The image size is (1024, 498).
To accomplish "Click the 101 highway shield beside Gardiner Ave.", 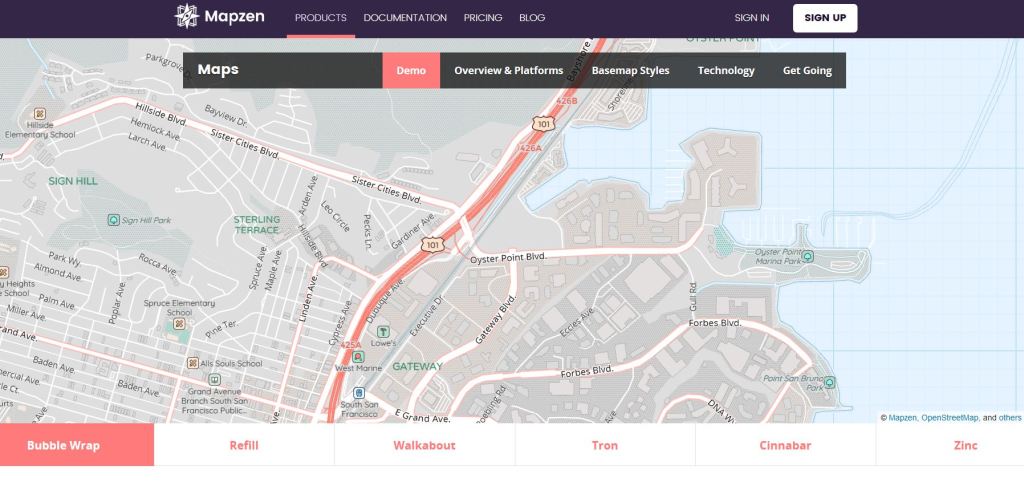I will pyautogui.click(x=432, y=245).
